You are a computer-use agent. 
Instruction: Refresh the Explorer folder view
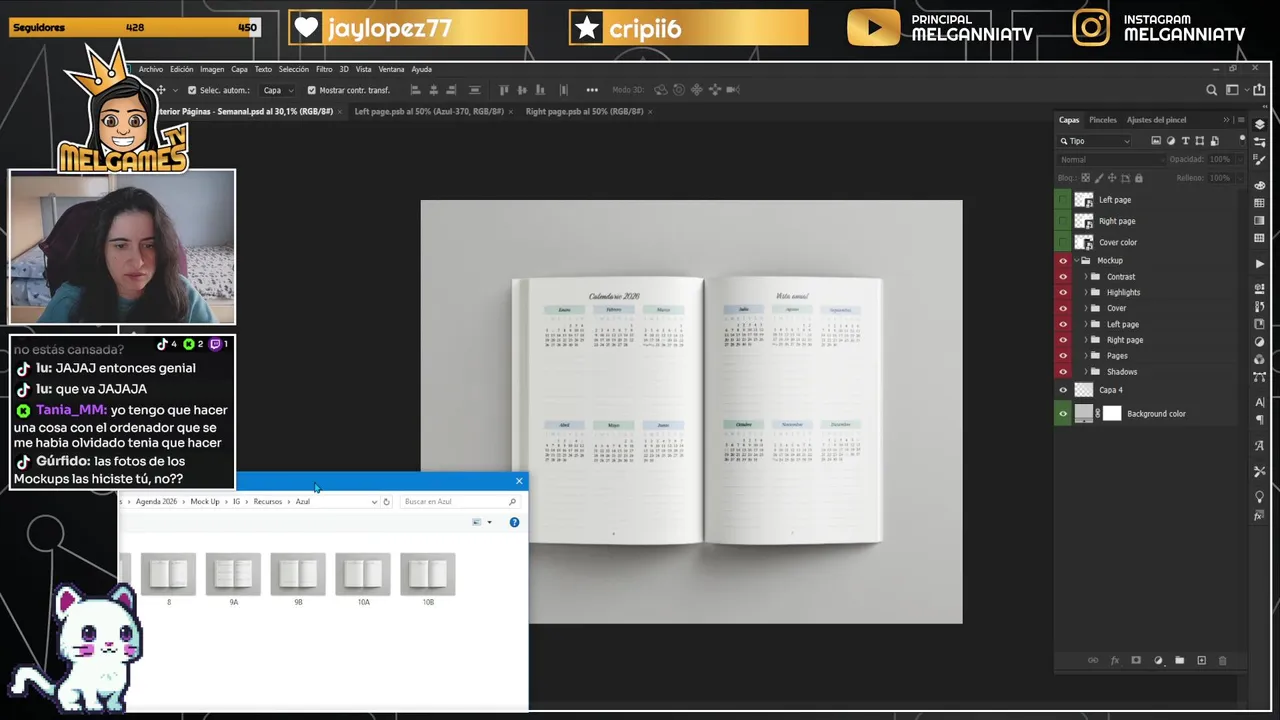386,502
